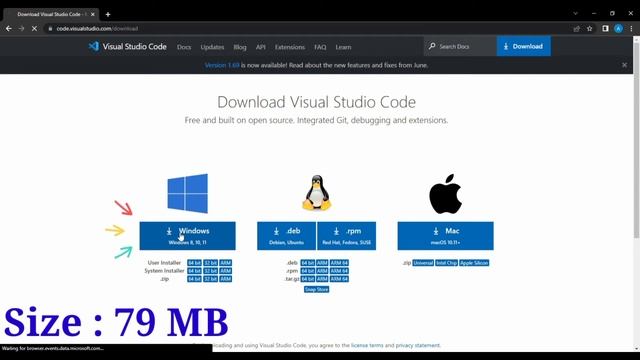Share the page via the share icon
Viewport: 640px width, 360px height.
577,29
